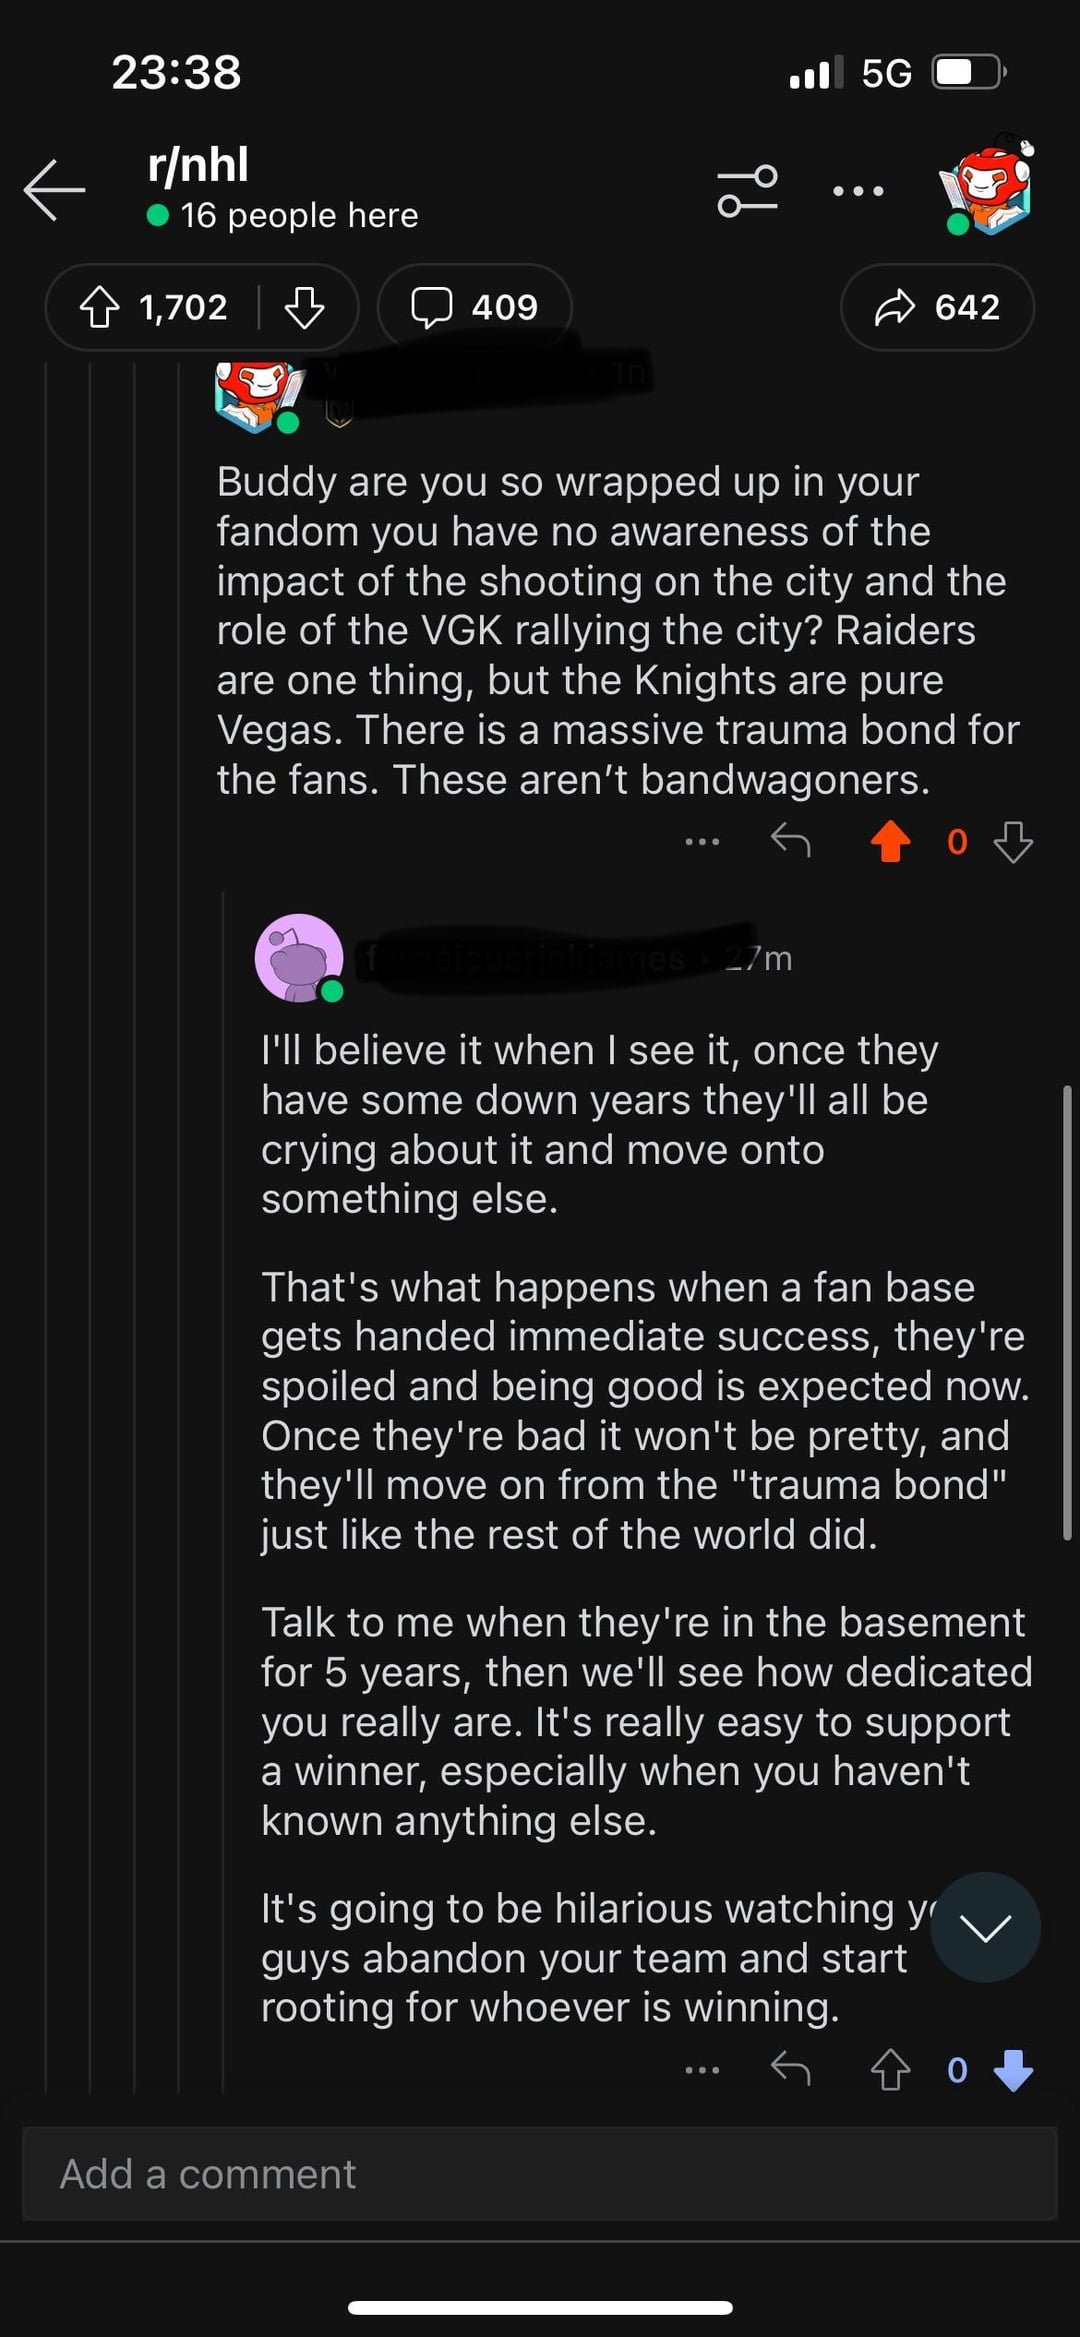Share the post via the 642 button

(x=937, y=307)
